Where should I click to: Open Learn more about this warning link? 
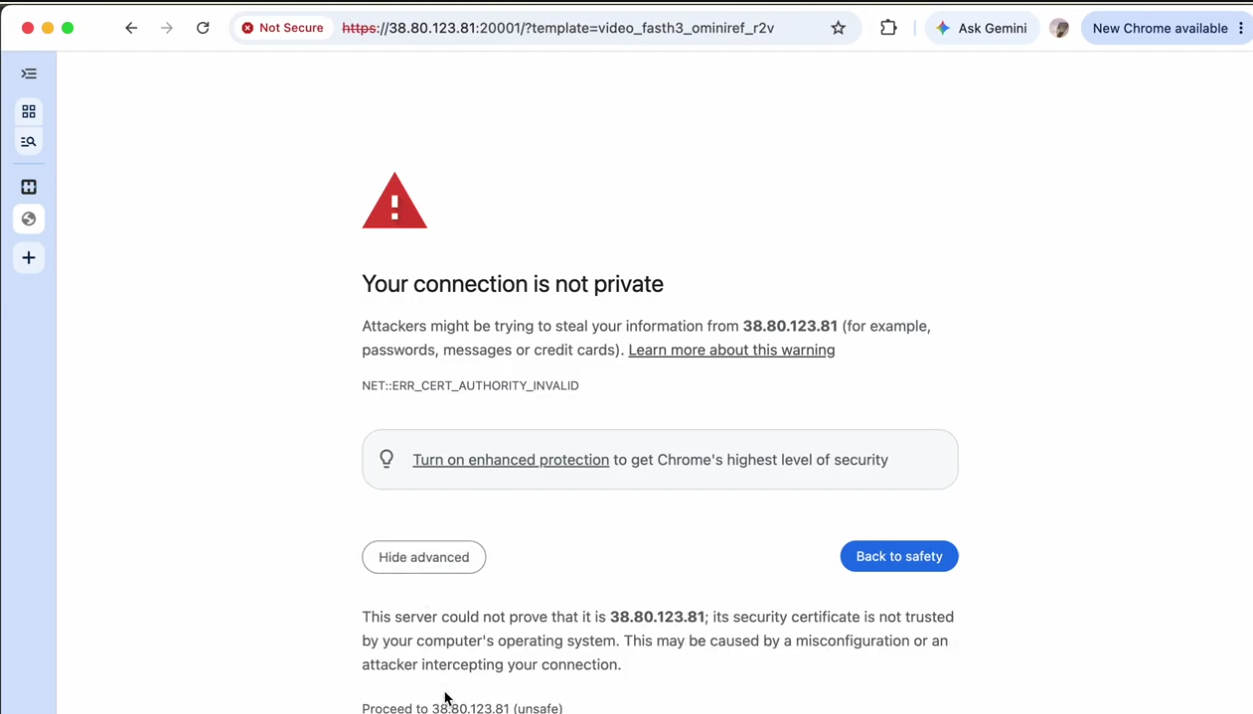point(732,350)
